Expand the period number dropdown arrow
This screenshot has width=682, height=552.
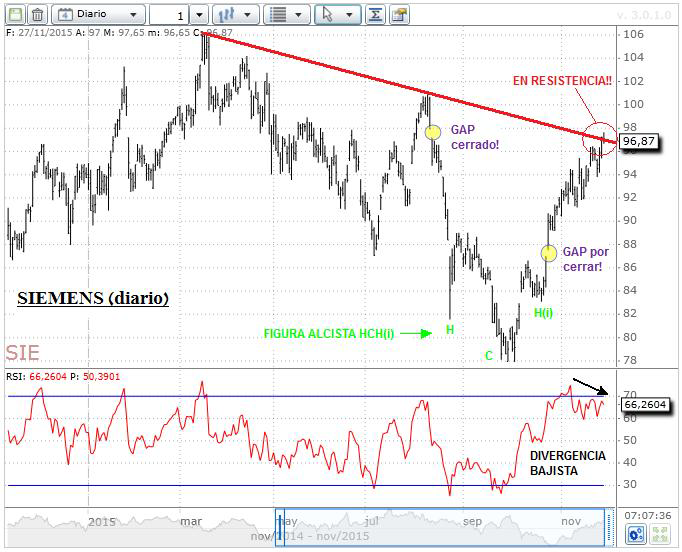pos(198,15)
